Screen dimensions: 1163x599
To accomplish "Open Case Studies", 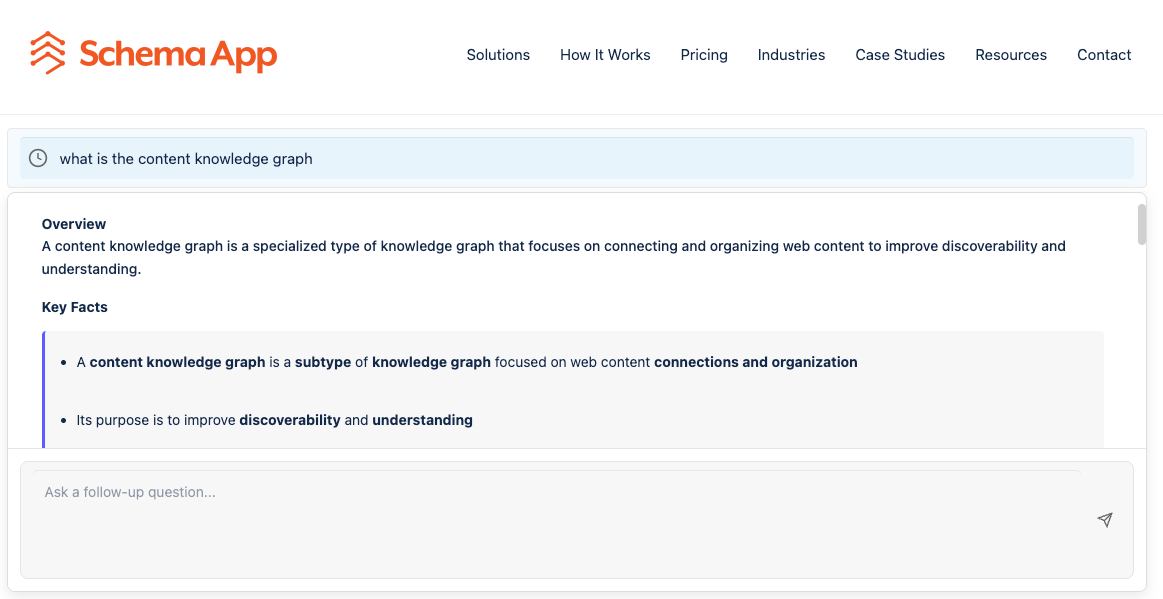I will click(900, 55).
